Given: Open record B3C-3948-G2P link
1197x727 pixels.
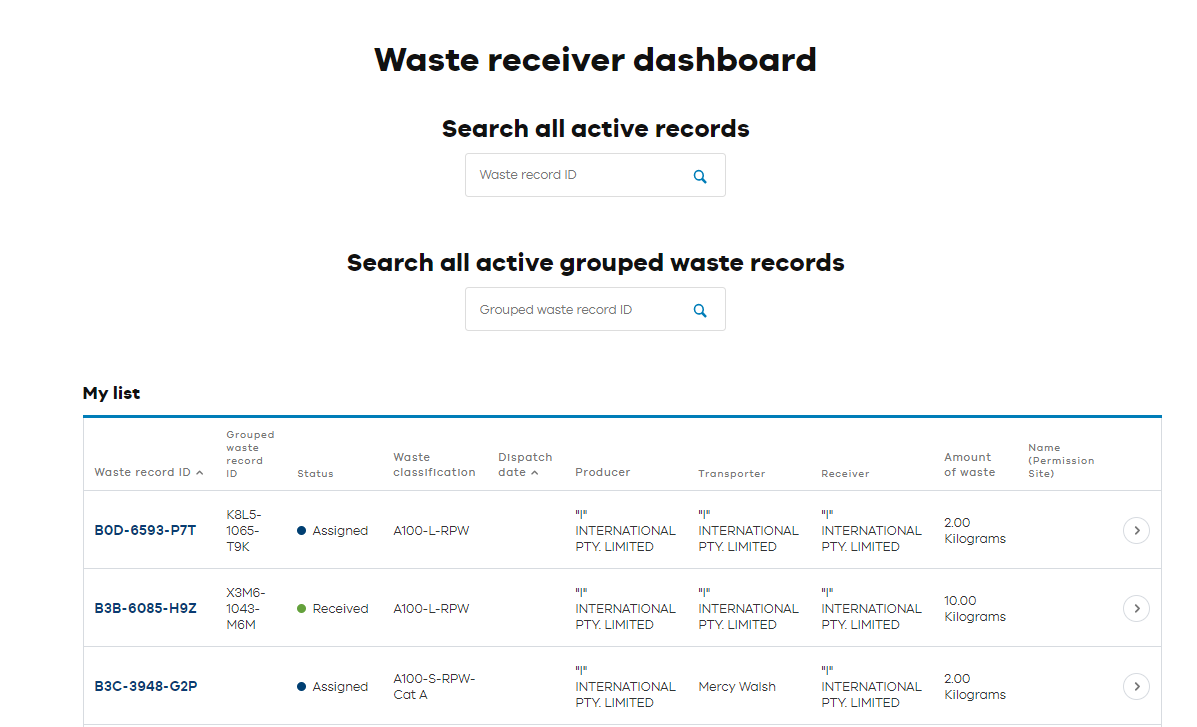Looking at the screenshot, I should tap(145, 686).
